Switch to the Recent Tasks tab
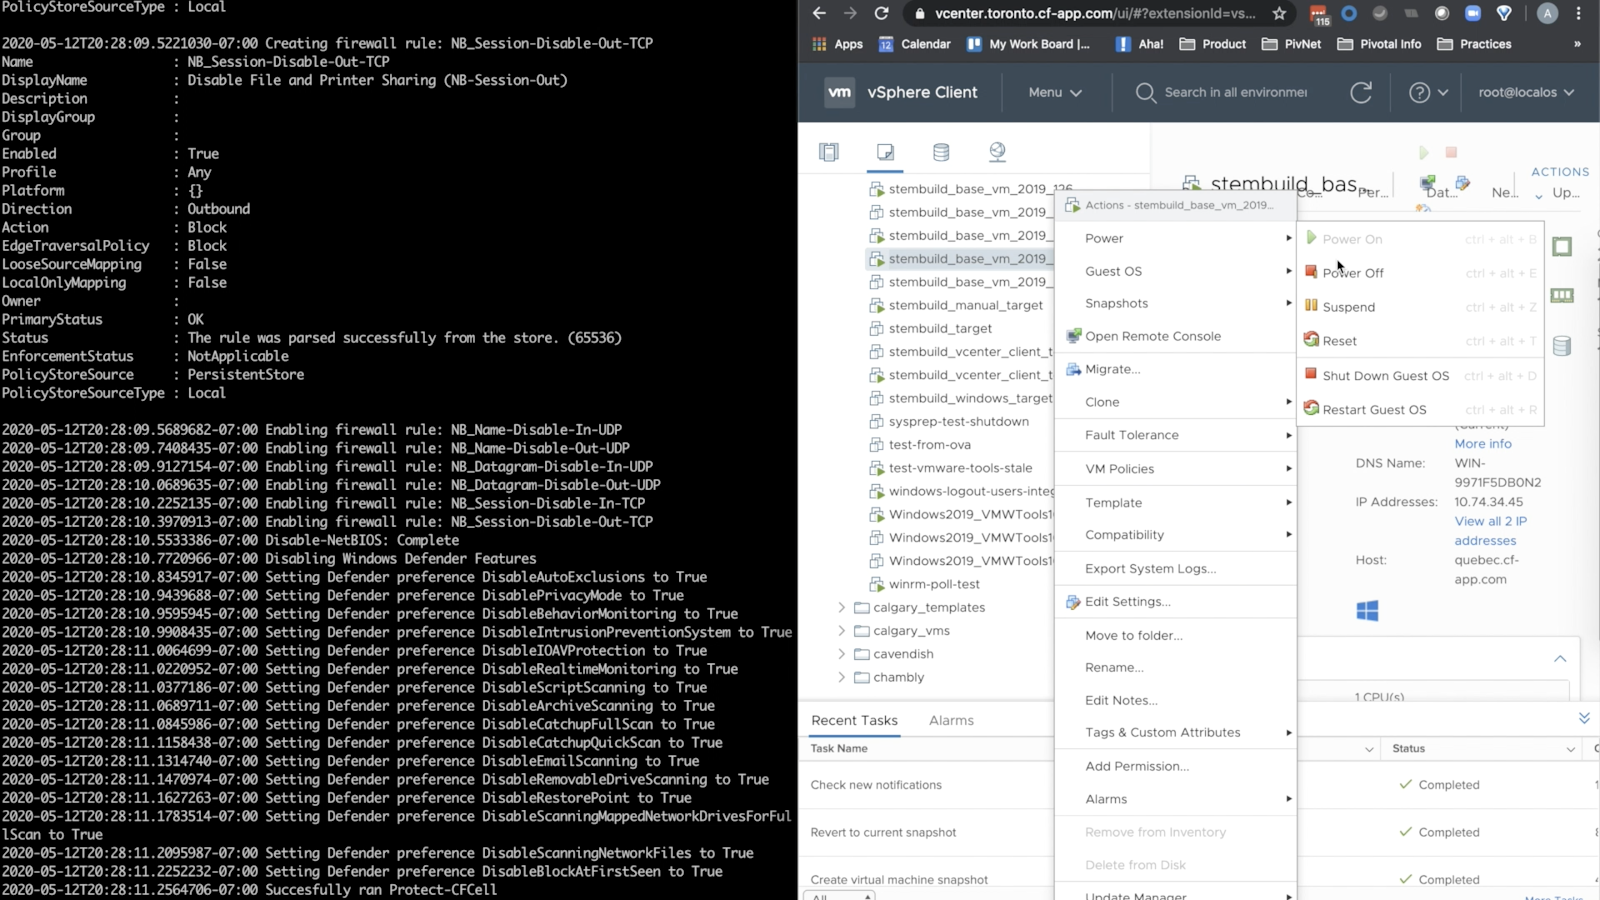Image resolution: width=1600 pixels, height=900 pixels. pyautogui.click(x=854, y=721)
